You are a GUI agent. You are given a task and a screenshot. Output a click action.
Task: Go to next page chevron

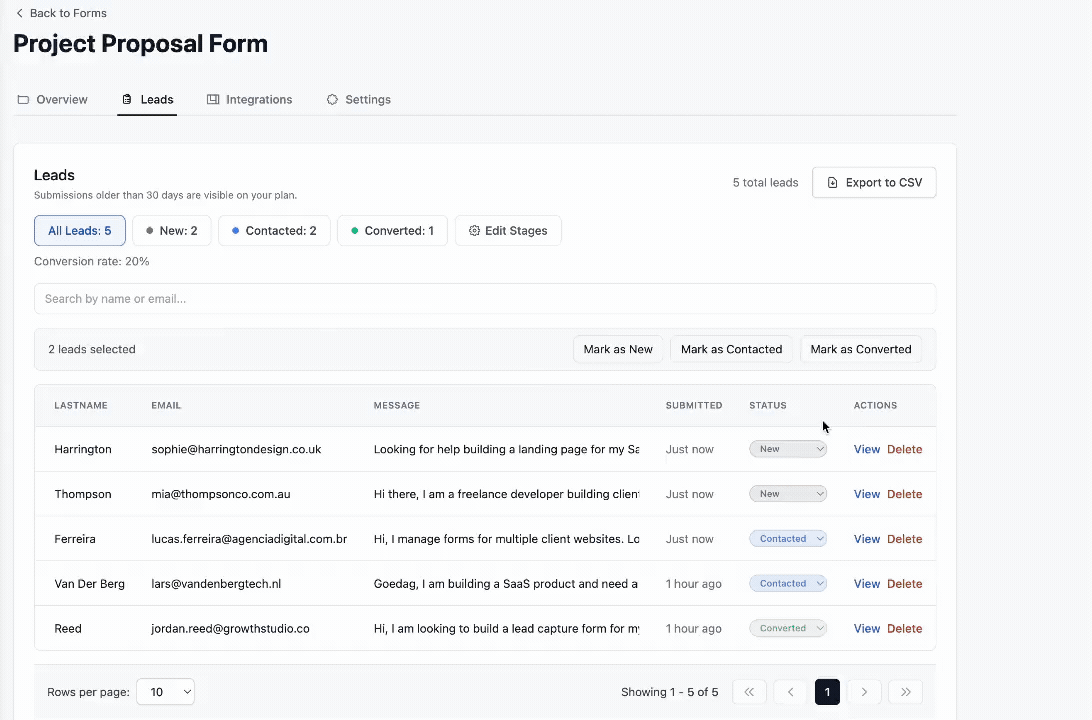(x=864, y=692)
